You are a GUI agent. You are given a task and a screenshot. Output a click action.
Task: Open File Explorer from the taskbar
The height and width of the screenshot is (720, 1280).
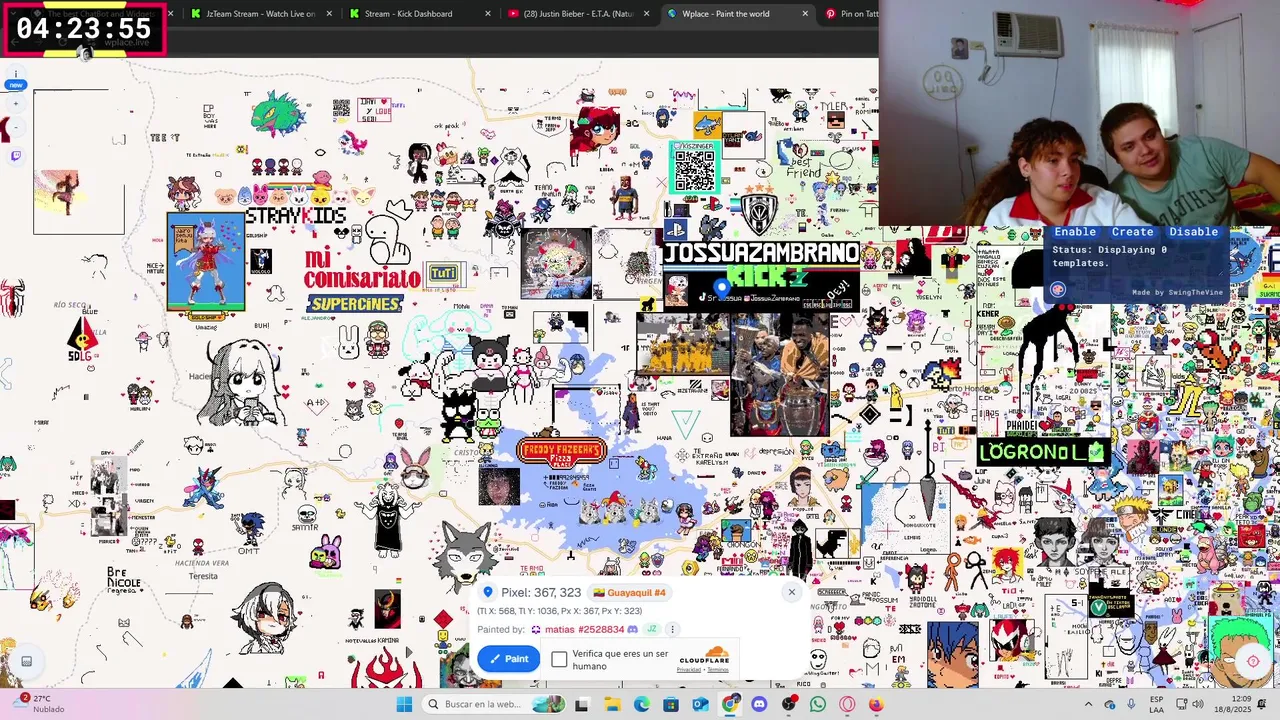pyautogui.click(x=612, y=704)
